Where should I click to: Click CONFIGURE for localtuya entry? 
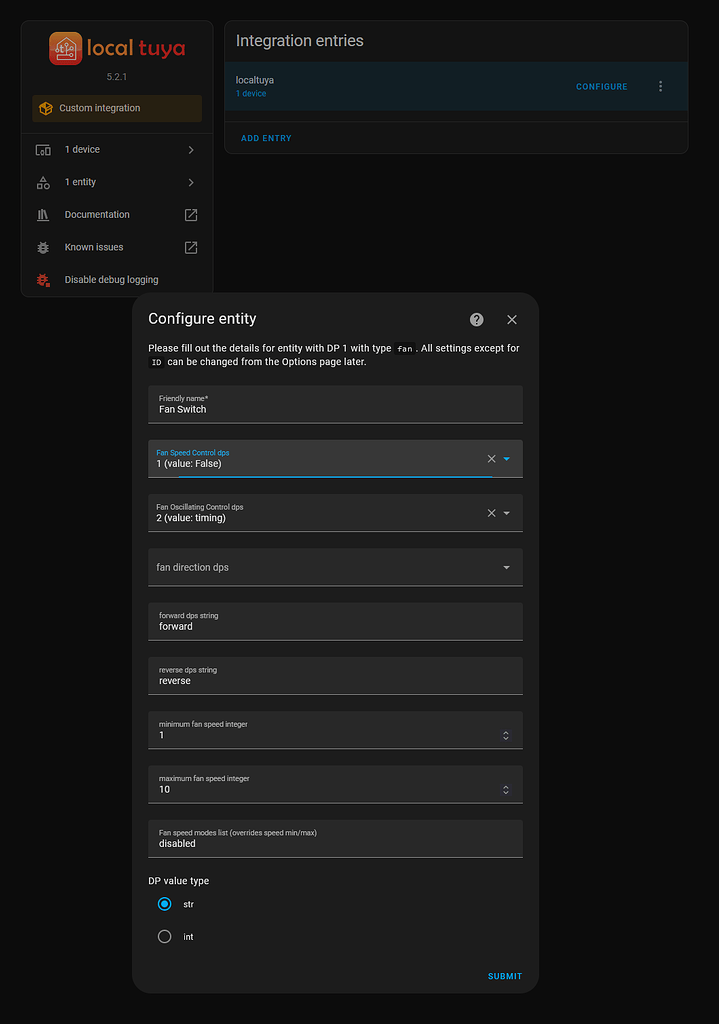point(601,87)
